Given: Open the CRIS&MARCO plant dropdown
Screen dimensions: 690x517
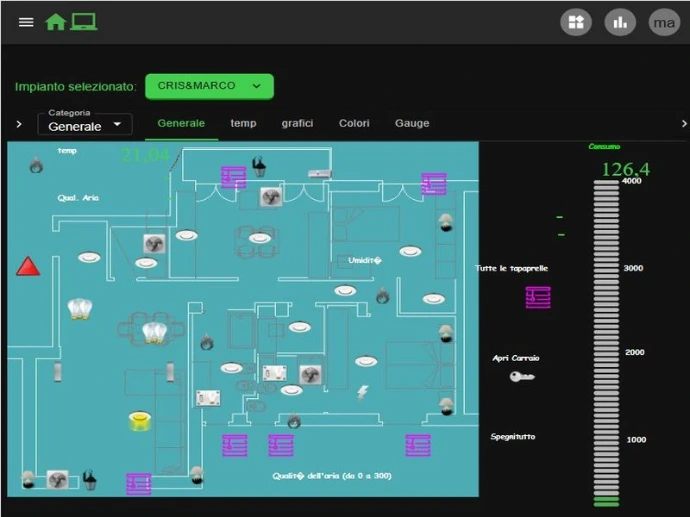Looking at the screenshot, I should click(x=209, y=86).
